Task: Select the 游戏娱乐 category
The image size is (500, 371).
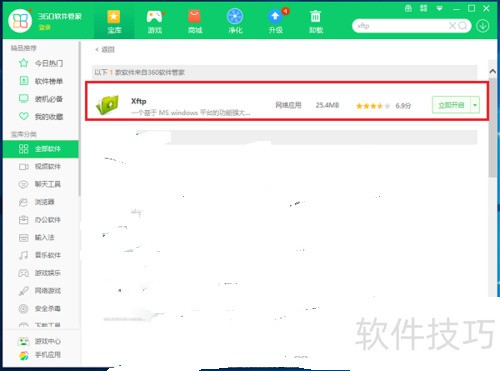Action: [41, 273]
